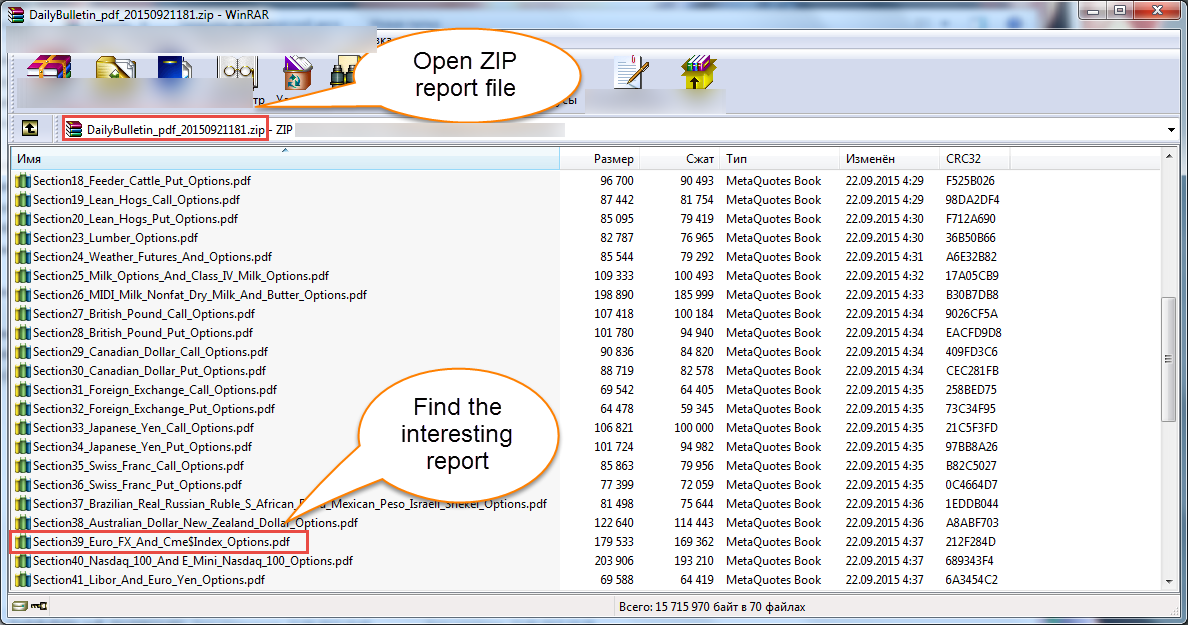Click the Delete files recycle bin icon
Viewport: 1188px width, 625px height.
[x=296, y=73]
